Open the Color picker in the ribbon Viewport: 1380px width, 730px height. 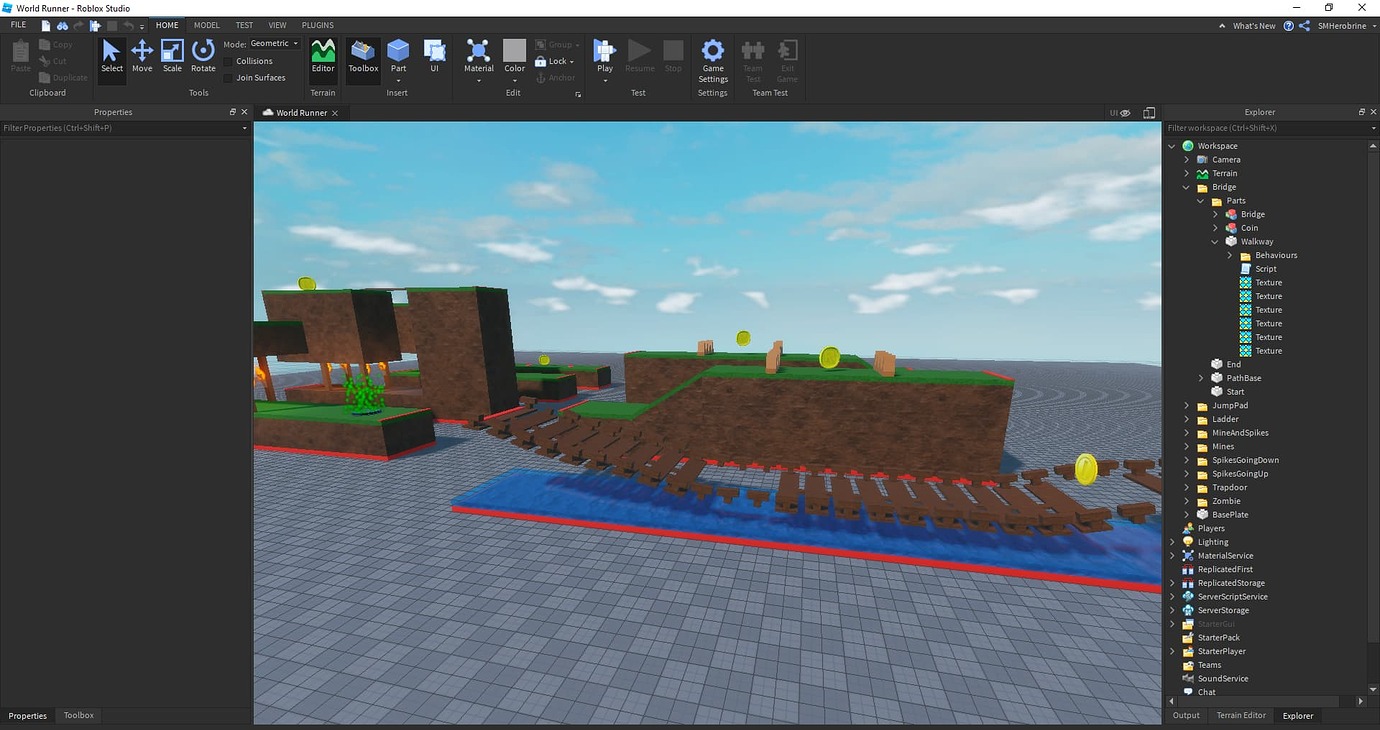tap(514, 55)
